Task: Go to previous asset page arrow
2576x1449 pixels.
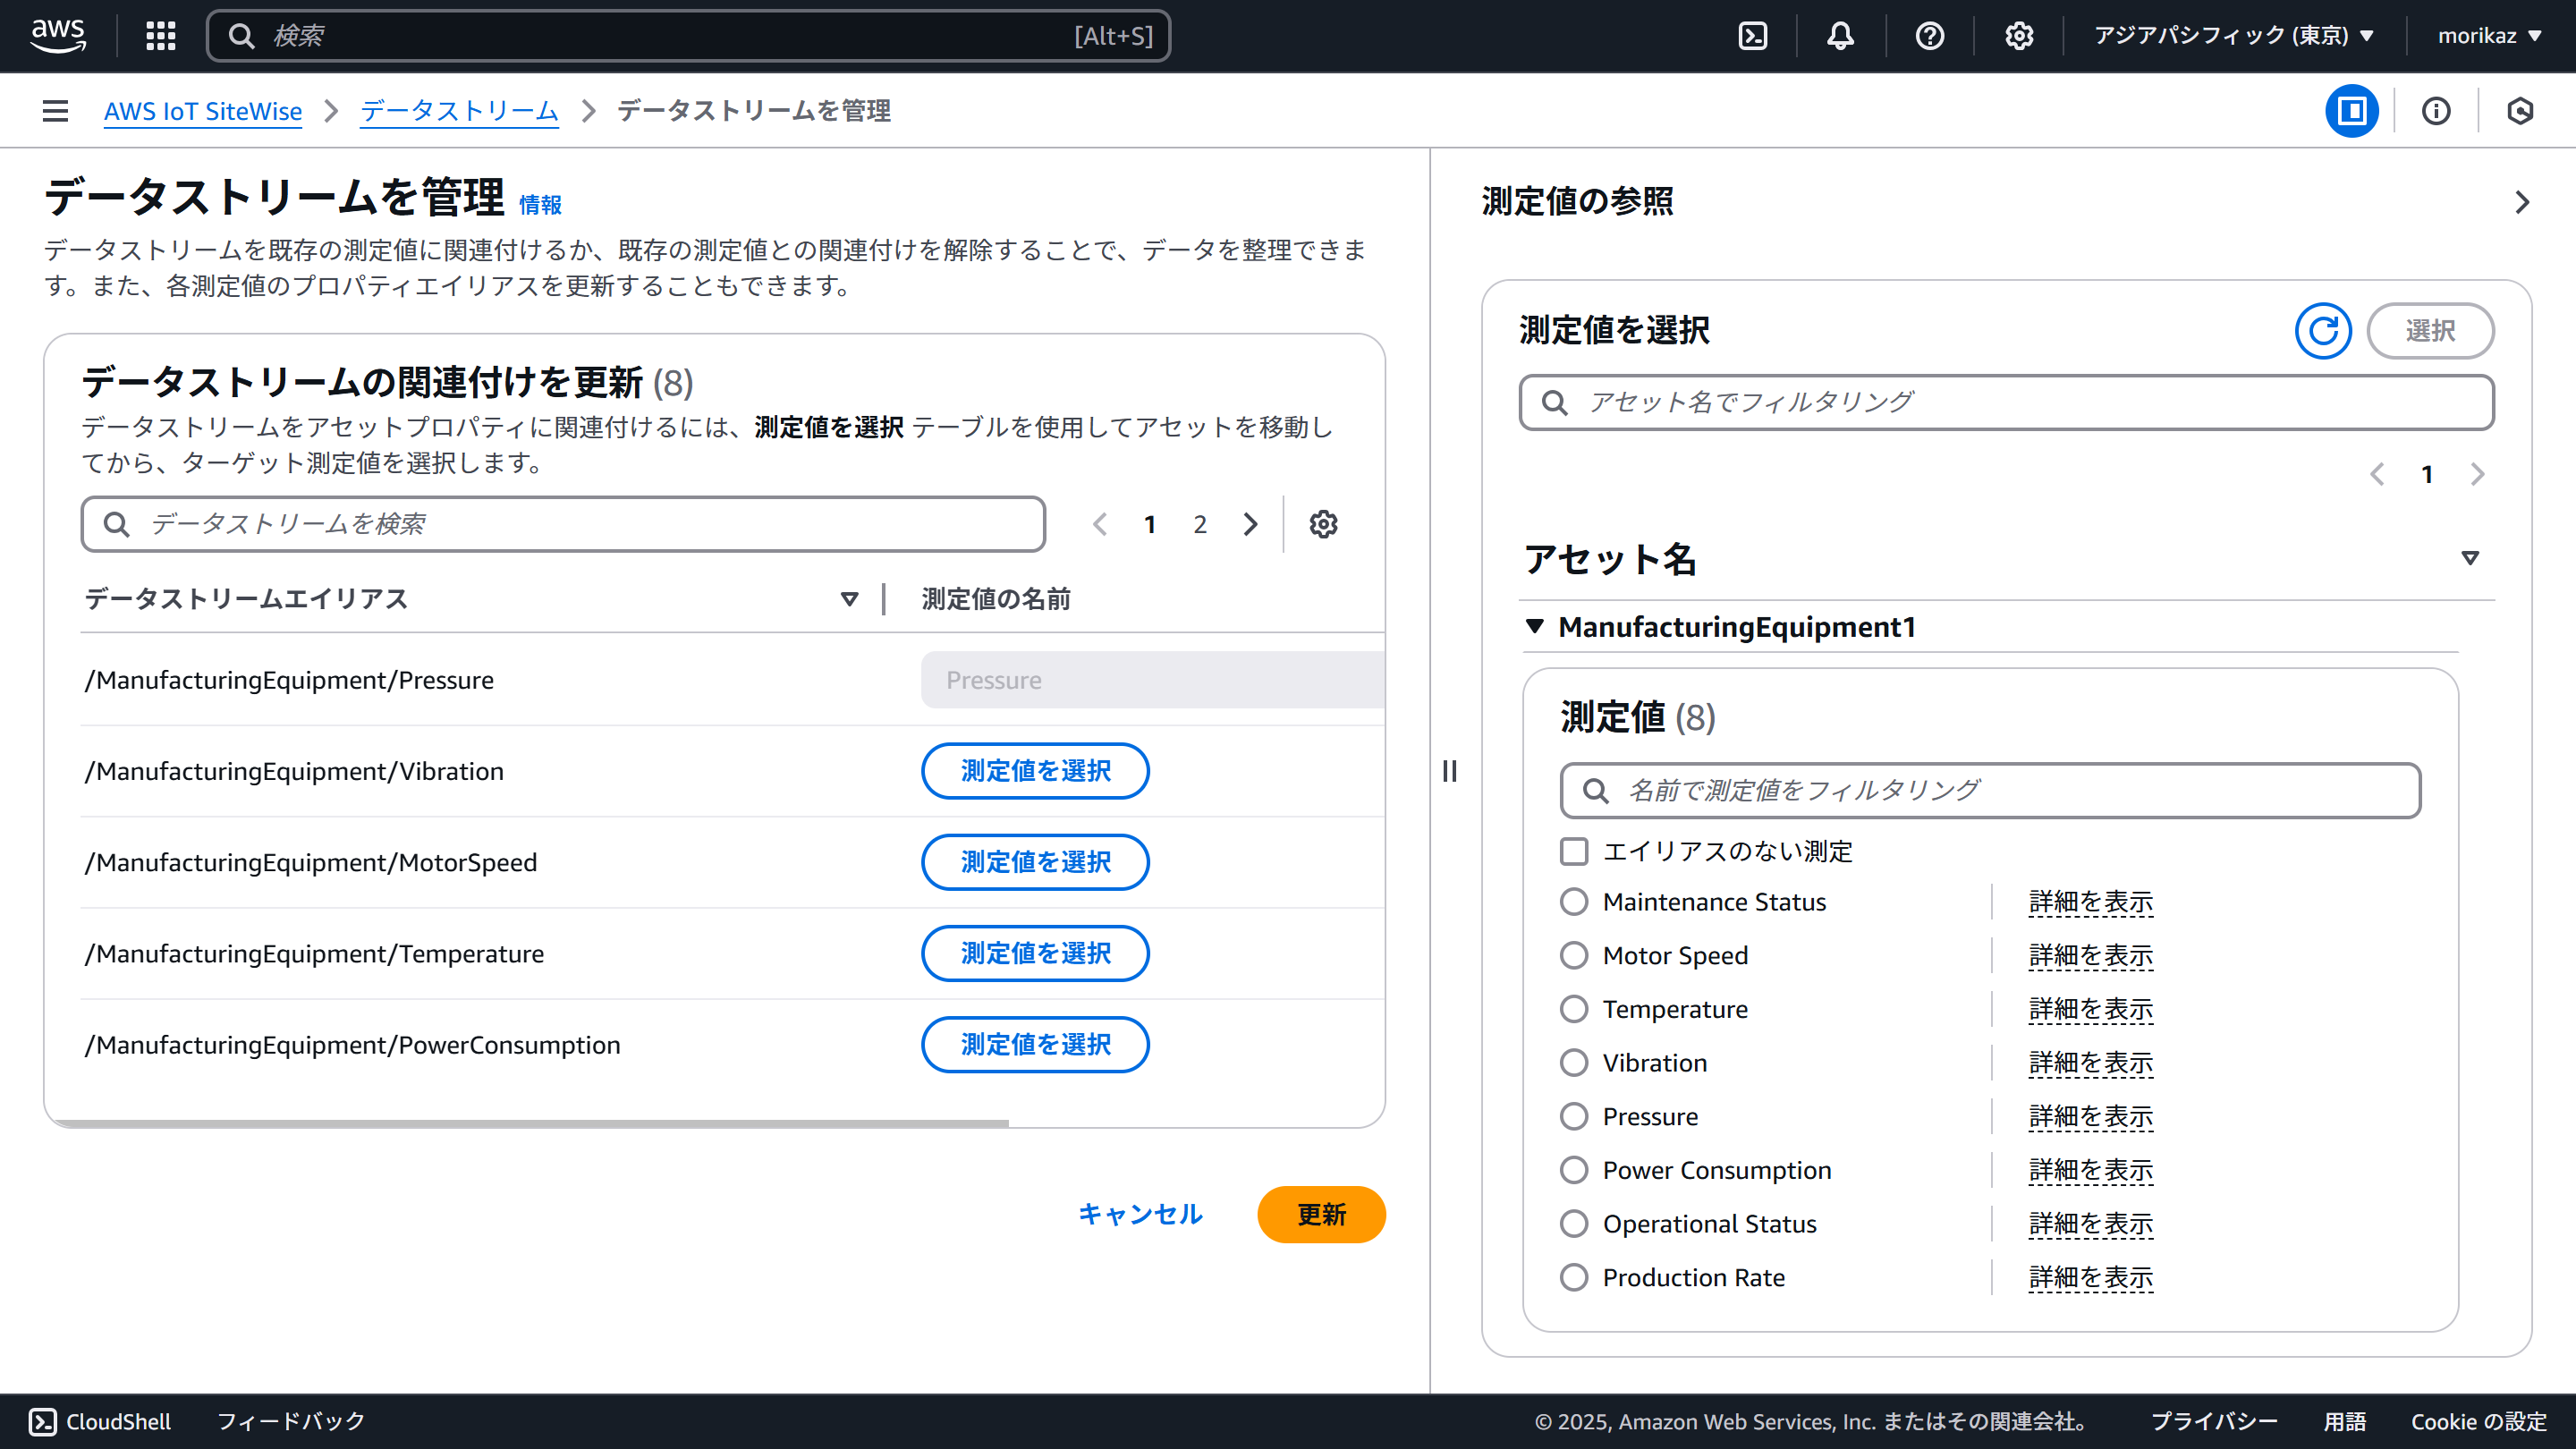Action: point(2377,474)
